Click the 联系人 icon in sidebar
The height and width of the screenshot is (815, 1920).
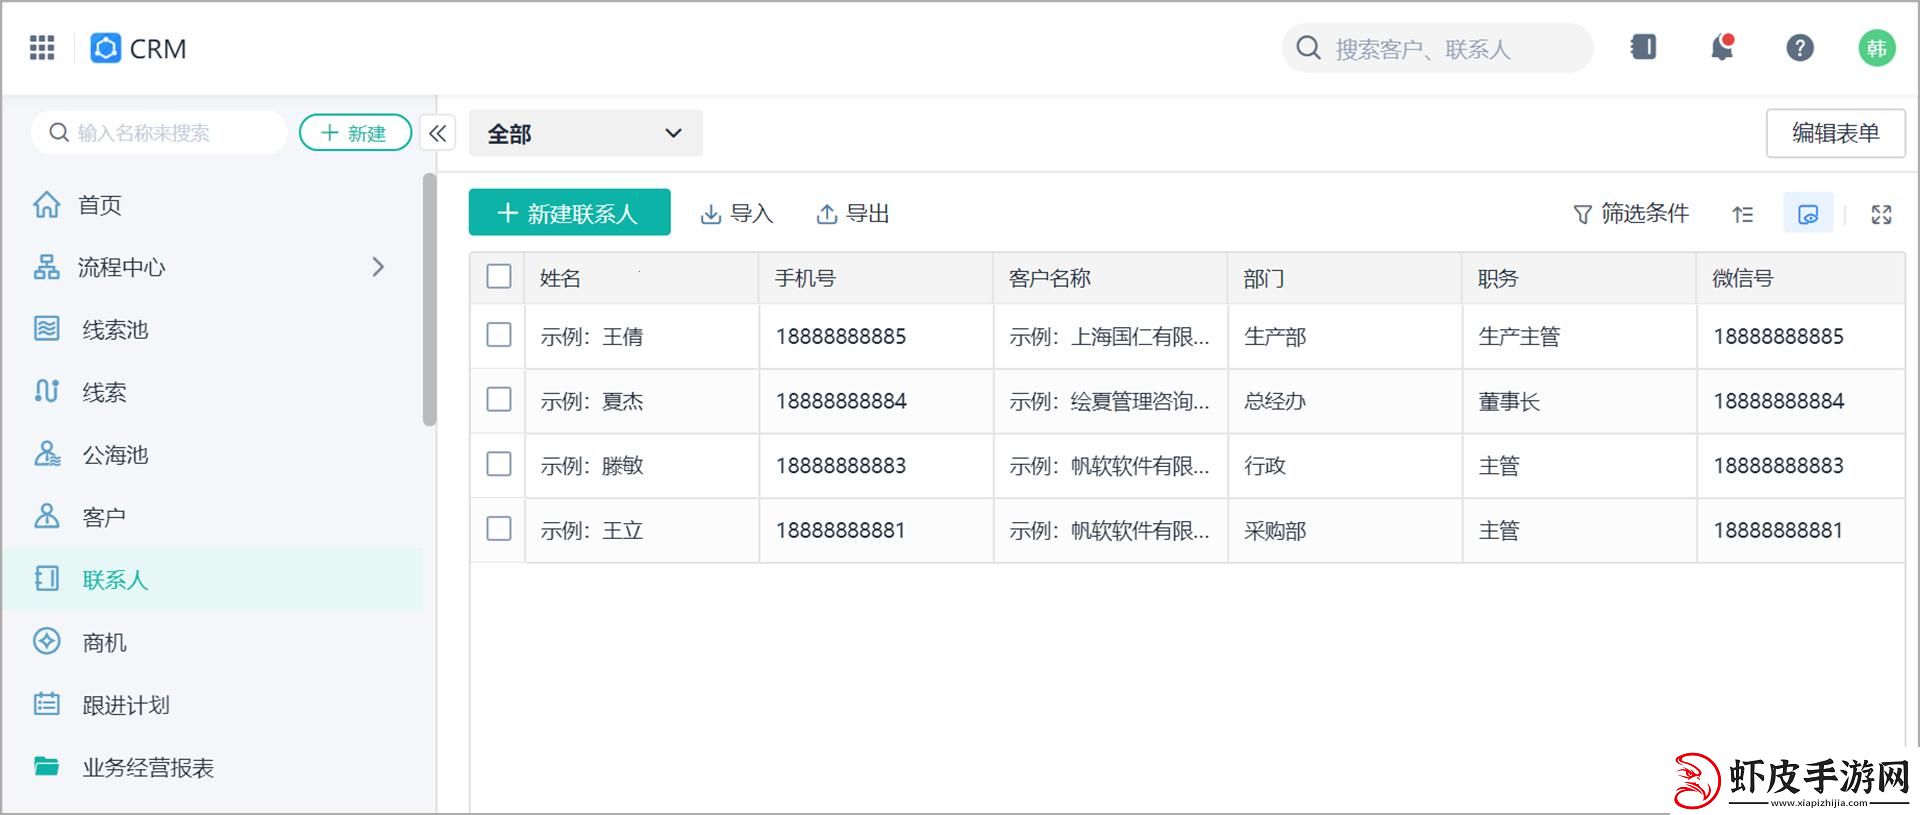(47, 579)
